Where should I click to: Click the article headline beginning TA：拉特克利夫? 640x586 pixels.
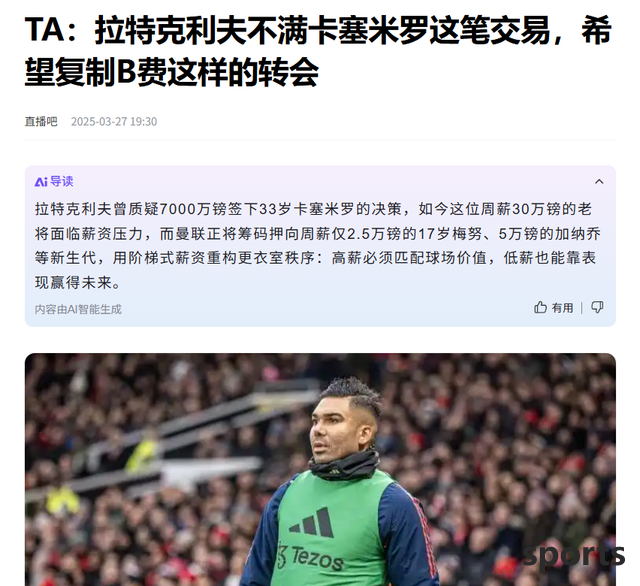318,51
